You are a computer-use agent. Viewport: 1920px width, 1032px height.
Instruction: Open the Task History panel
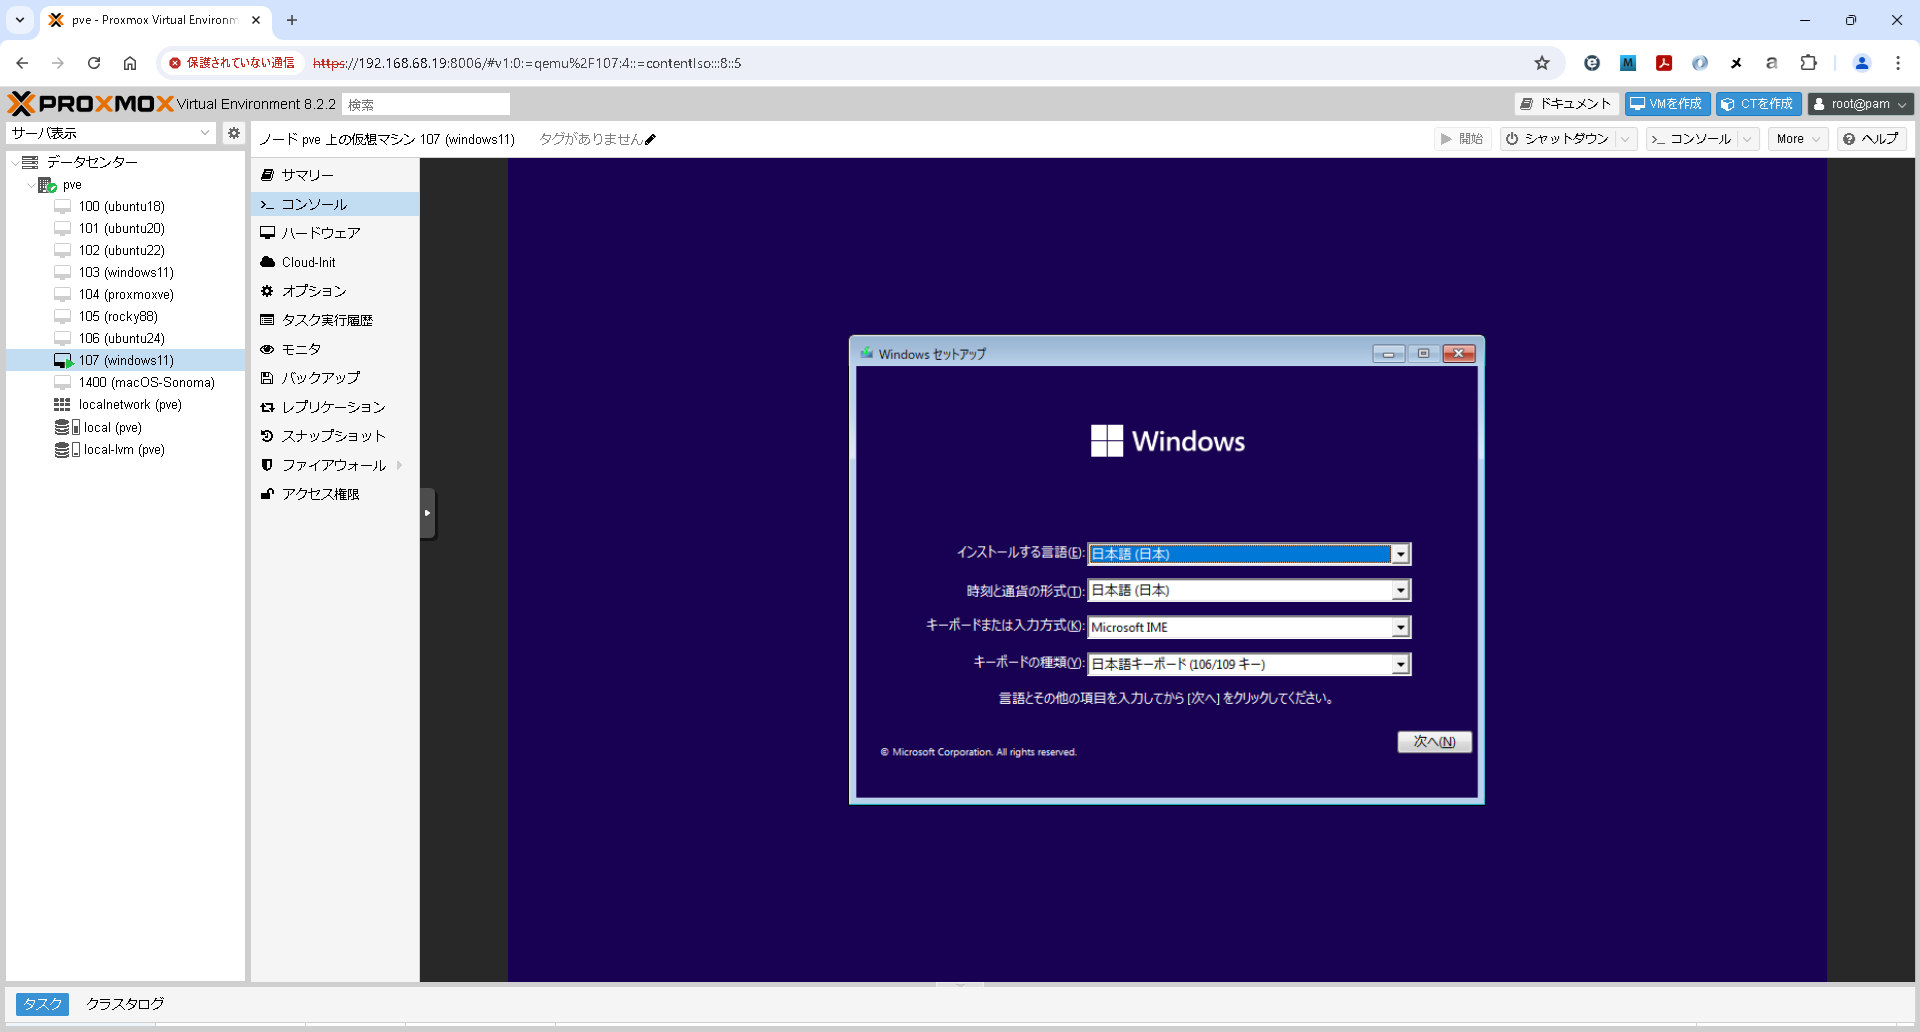tap(335, 320)
